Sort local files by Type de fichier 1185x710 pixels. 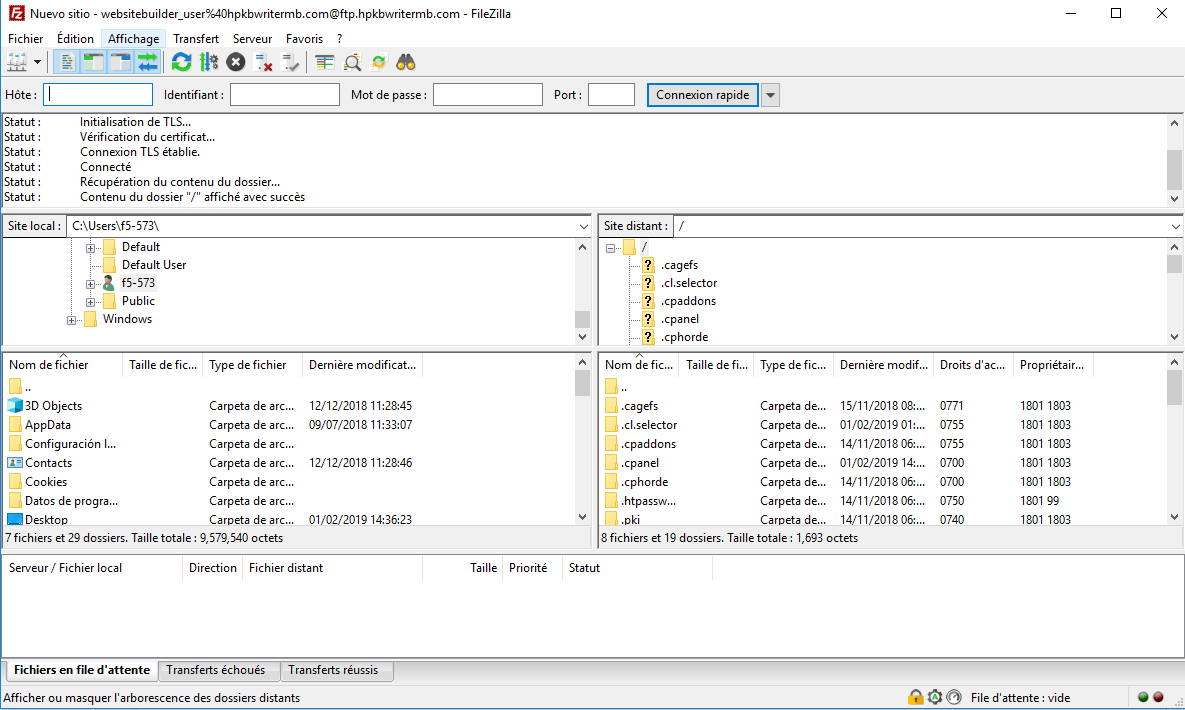coord(252,364)
